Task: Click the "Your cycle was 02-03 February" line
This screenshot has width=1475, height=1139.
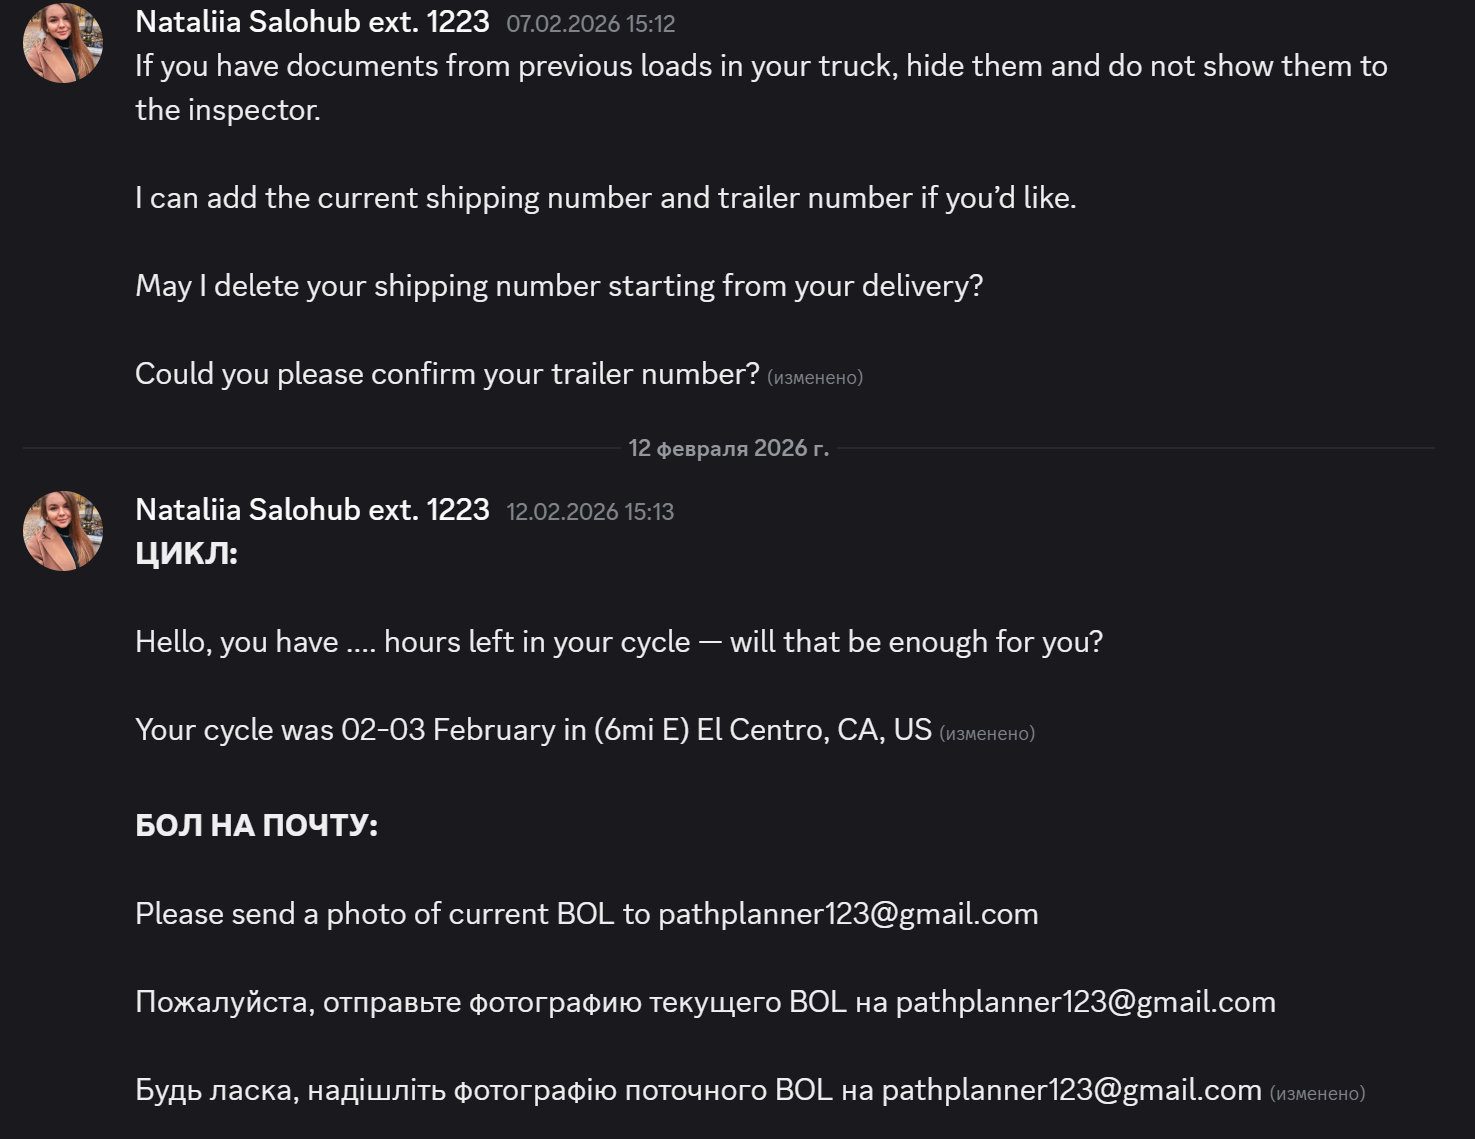Action: (x=533, y=730)
